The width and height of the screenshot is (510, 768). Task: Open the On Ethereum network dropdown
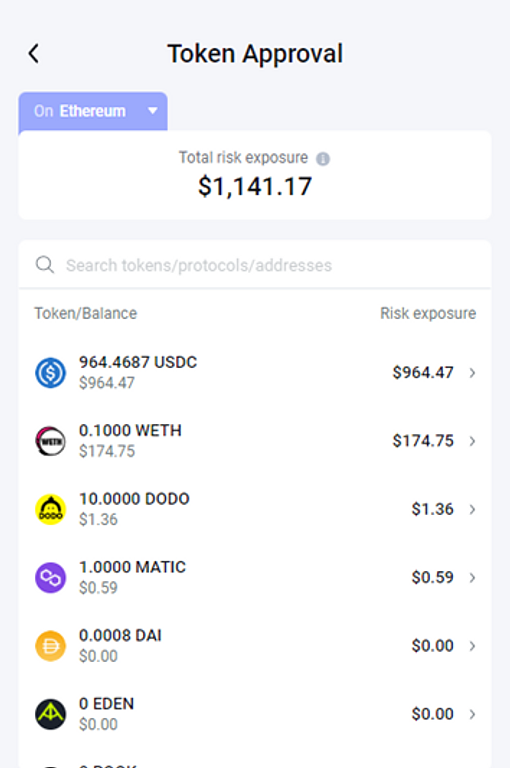click(93, 111)
